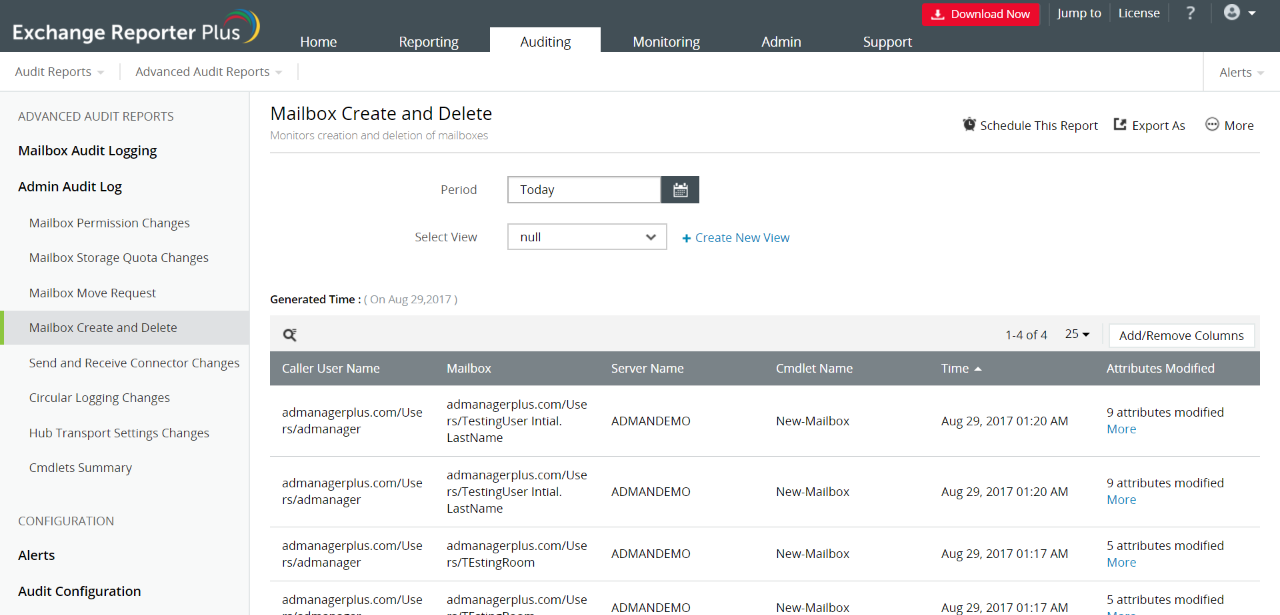This screenshot has height=615, width=1280.
Task: Click the red Download Now button
Action: pyautogui.click(x=980, y=14)
